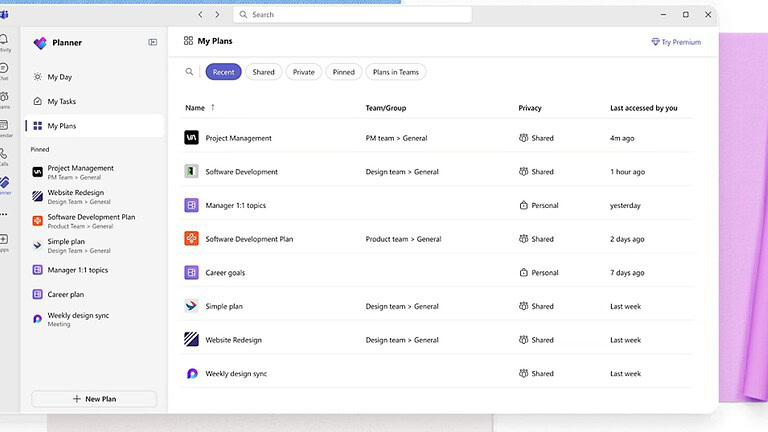Open Software Development row name
The width and height of the screenshot is (768, 432).
click(241, 172)
